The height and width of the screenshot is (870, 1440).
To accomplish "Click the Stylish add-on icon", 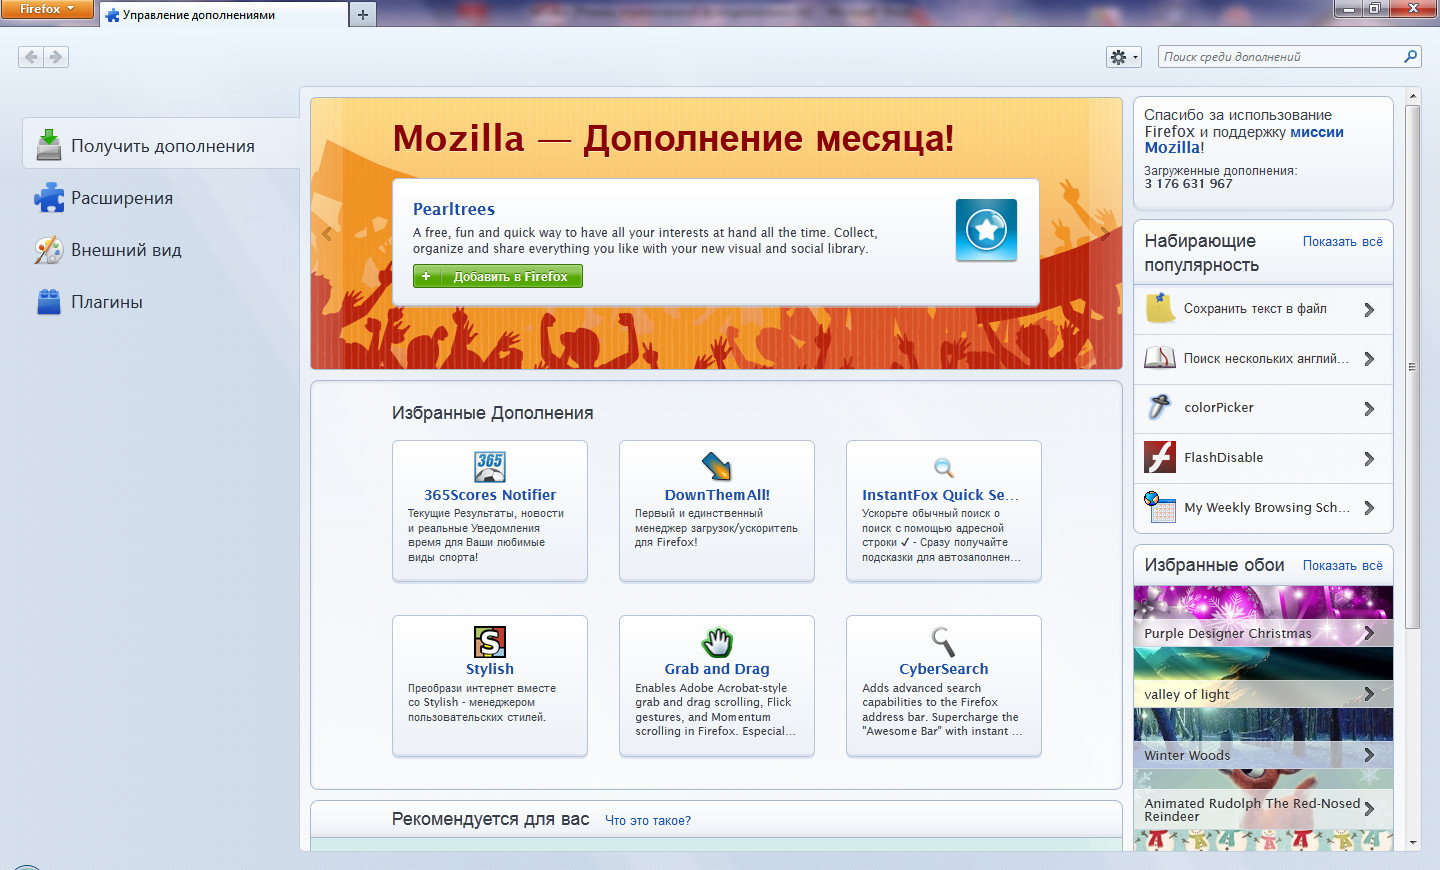I will pyautogui.click(x=489, y=641).
